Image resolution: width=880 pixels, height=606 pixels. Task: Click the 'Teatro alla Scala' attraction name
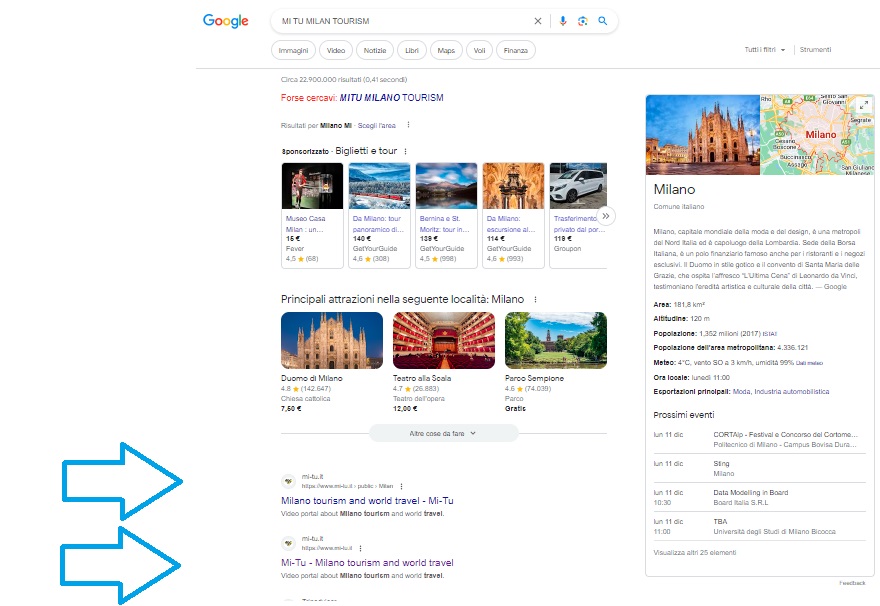(x=422, y=378)
